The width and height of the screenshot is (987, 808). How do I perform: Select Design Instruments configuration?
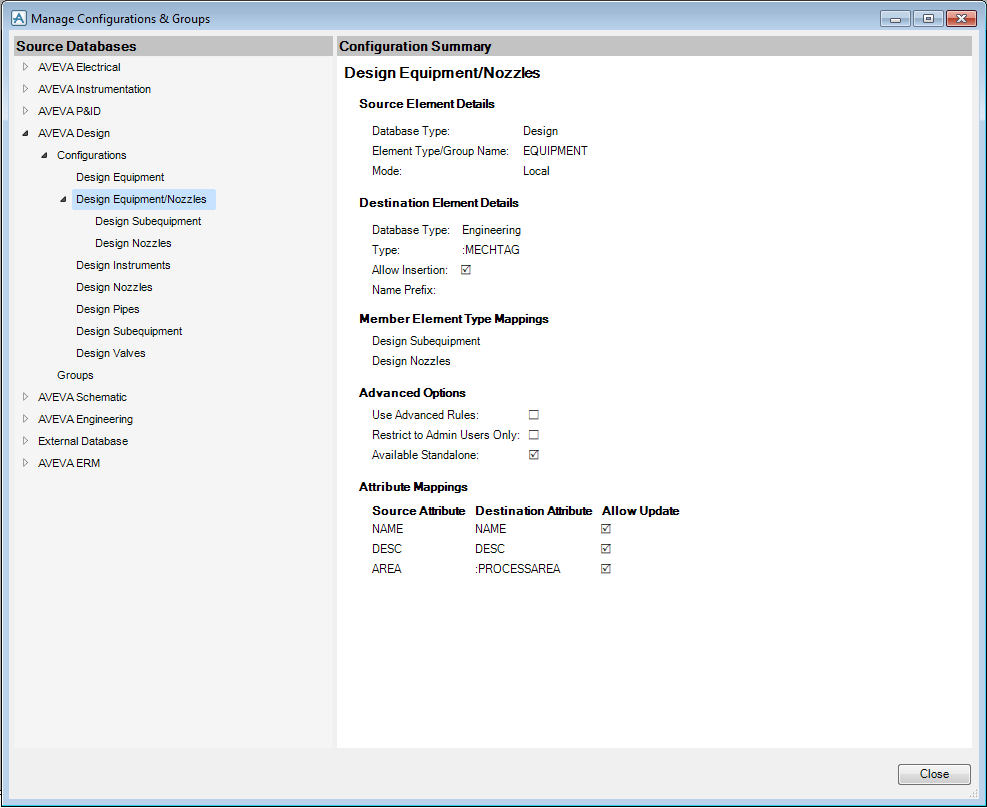[x=123, y=265]
